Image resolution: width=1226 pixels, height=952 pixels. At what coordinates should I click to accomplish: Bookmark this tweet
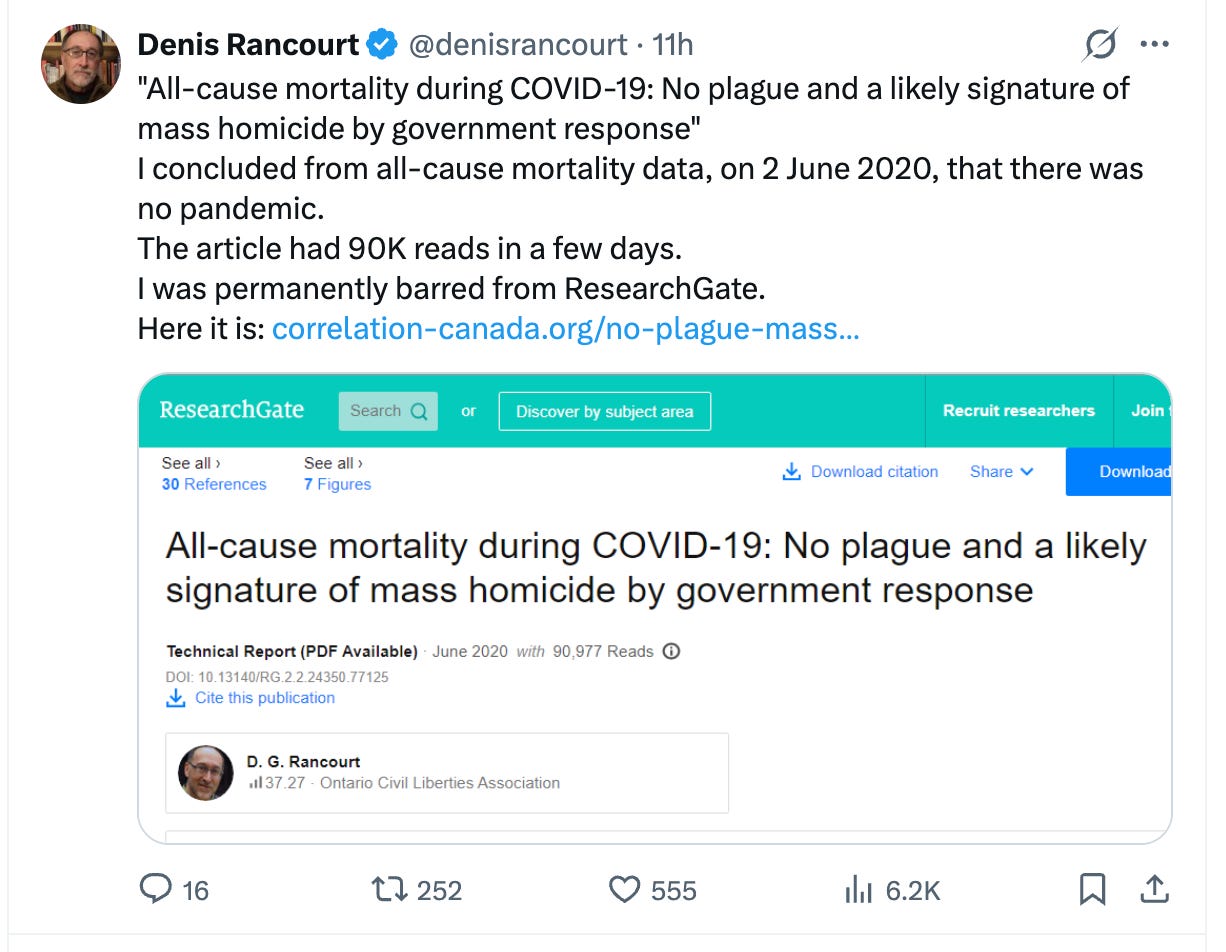[x=1092, y=889]
